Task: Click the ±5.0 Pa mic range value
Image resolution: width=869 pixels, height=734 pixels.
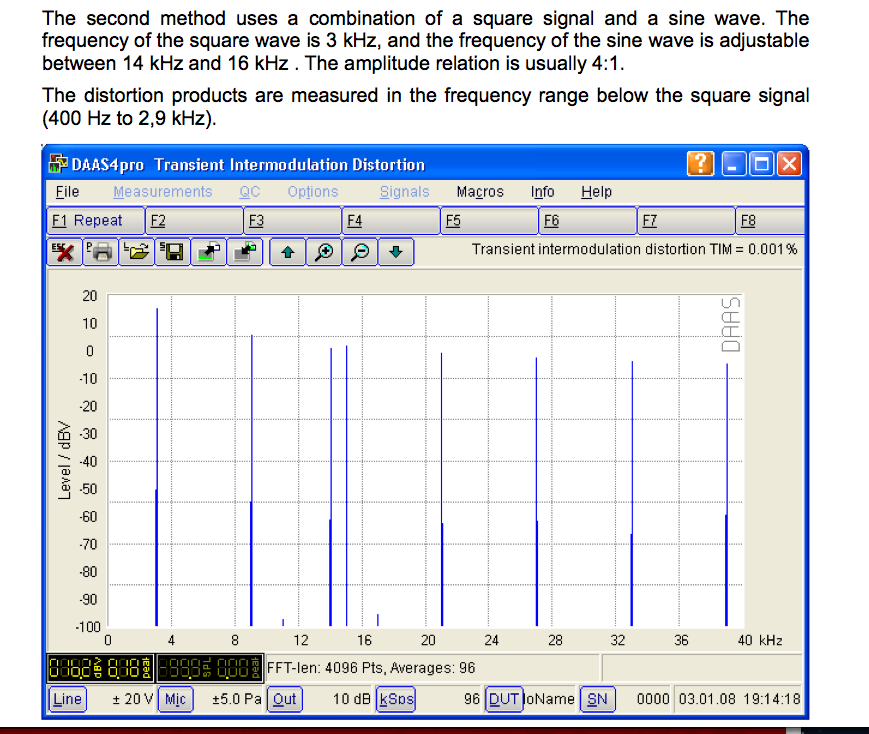Action: pos(237,699)
